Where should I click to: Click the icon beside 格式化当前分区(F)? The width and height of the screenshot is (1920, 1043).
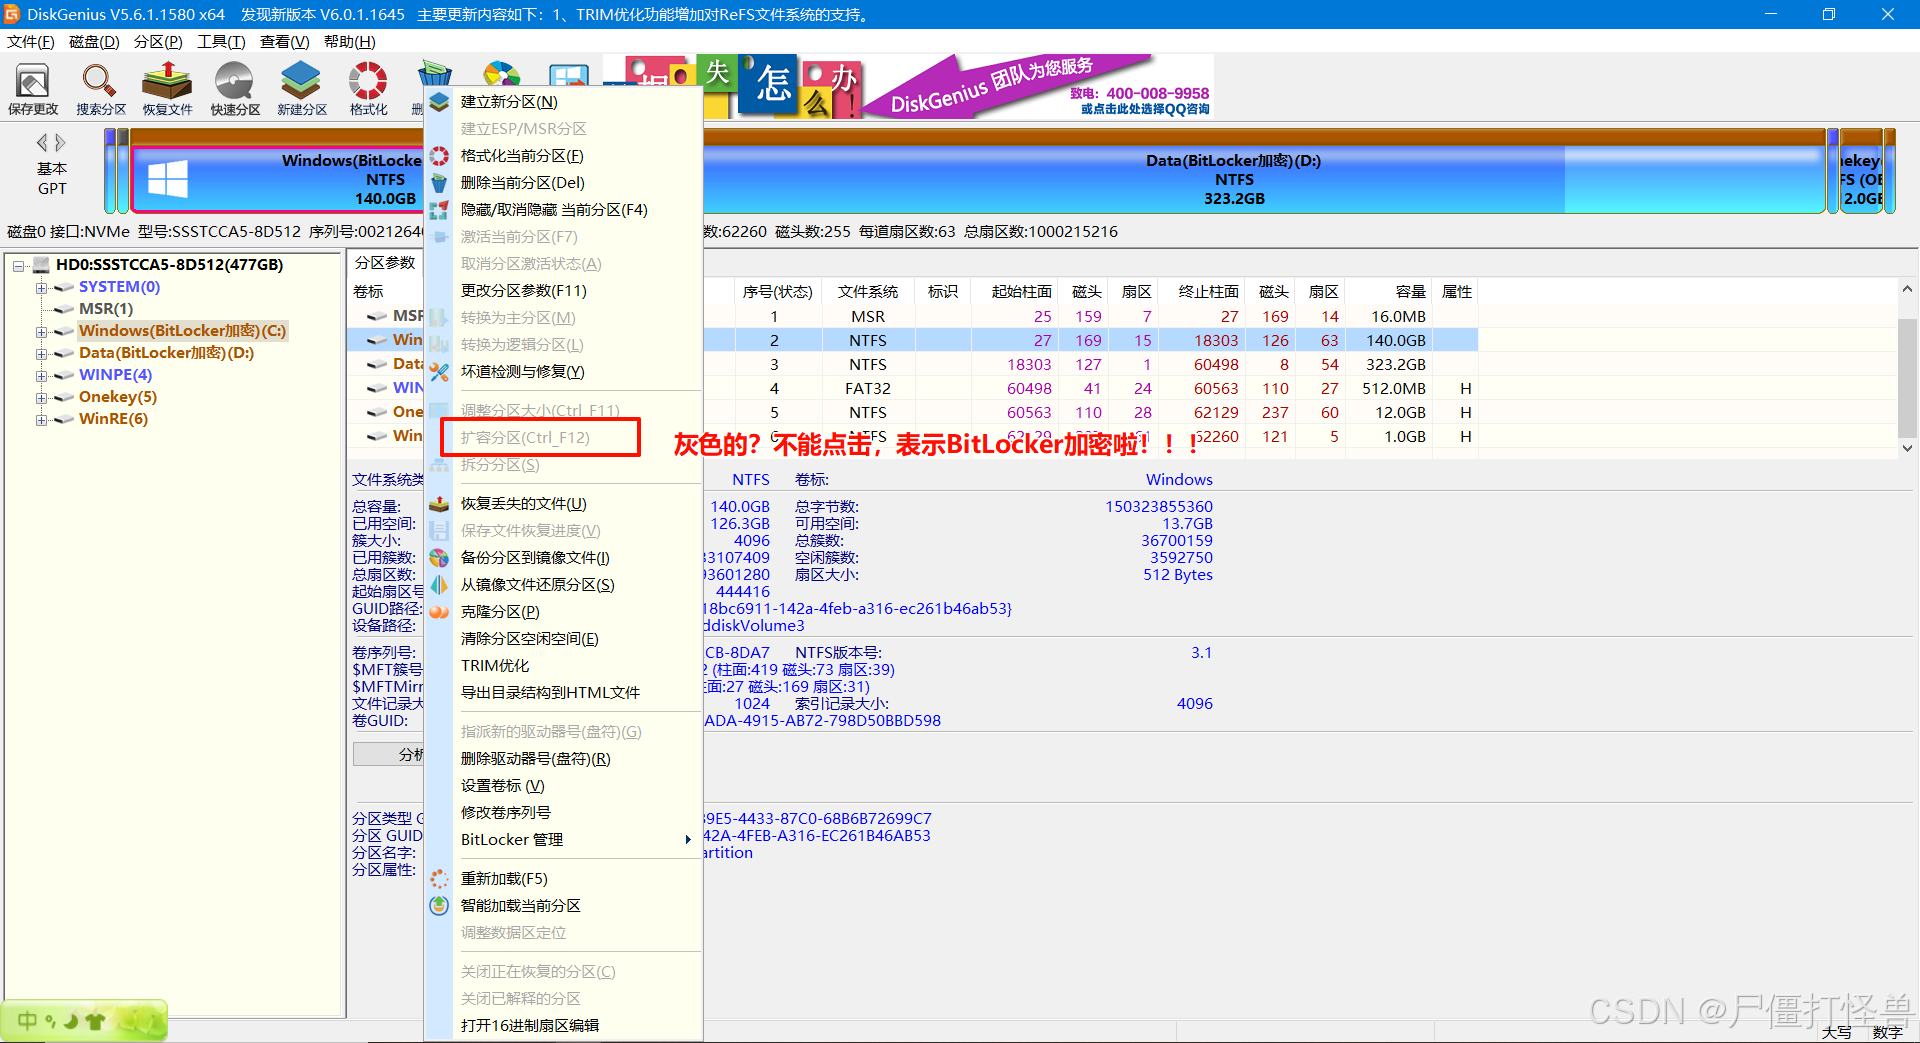point(439,156)
